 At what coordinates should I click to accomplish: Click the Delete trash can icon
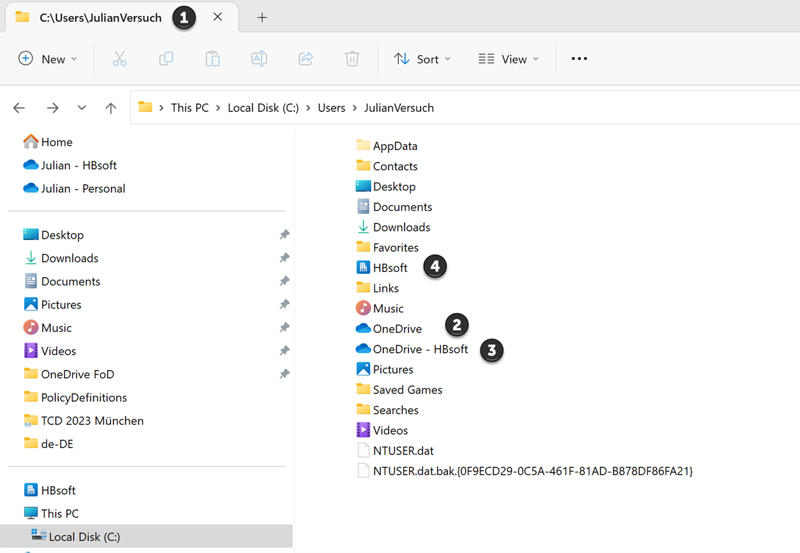click(x=352, y=59)
